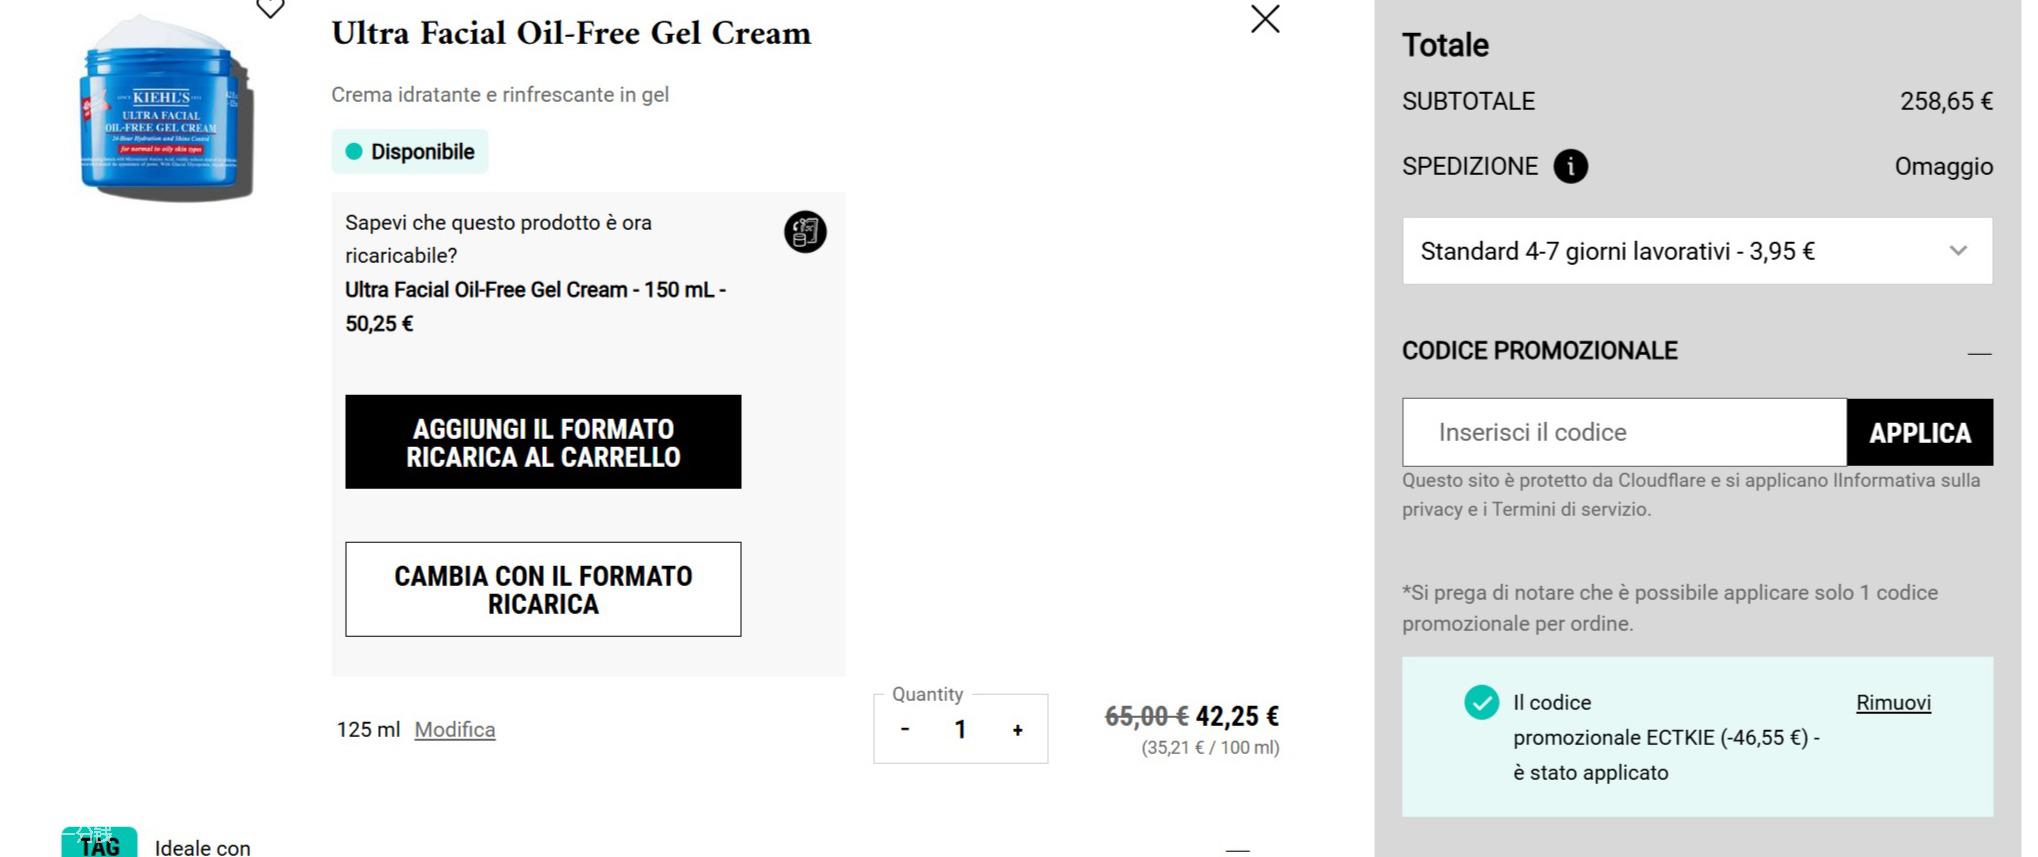Click the quantity value field

960,730
